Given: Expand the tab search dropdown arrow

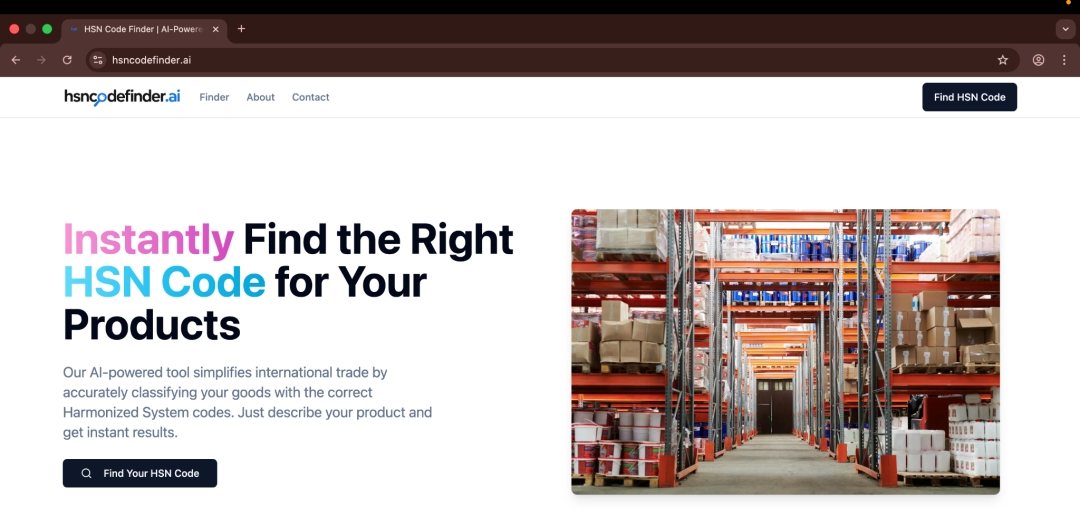Looking at the screenshot, I should pyautogui.click(x=1066, y=29).
